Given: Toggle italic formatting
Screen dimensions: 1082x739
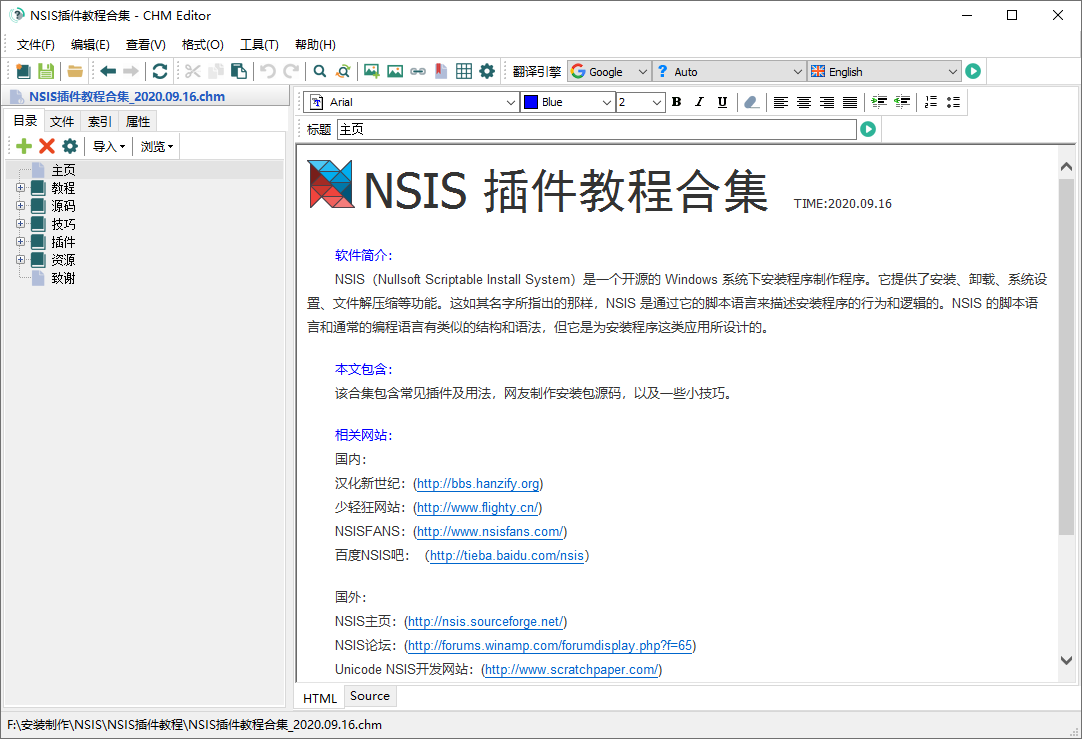Looking at the screenshot, I should click(x=699, y=102).
